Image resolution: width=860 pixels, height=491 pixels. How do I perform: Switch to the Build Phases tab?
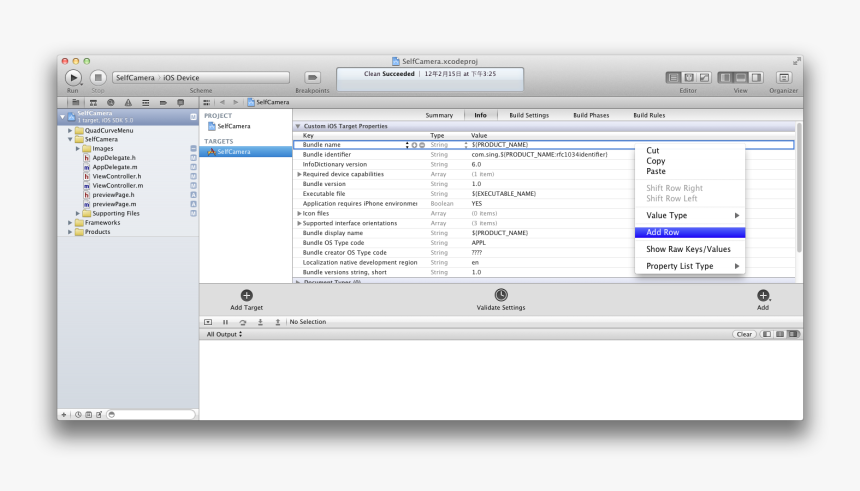point(591,115)
